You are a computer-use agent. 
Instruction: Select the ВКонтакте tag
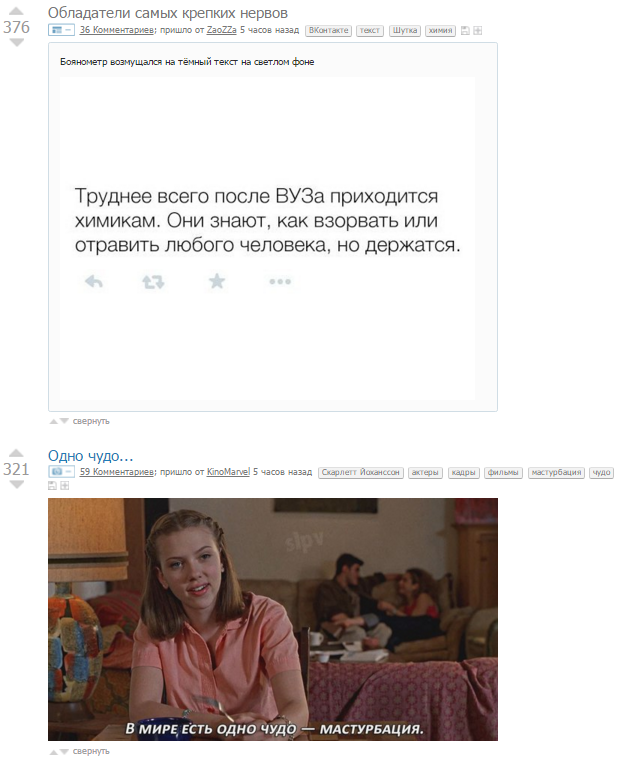(x=329, y=31)
